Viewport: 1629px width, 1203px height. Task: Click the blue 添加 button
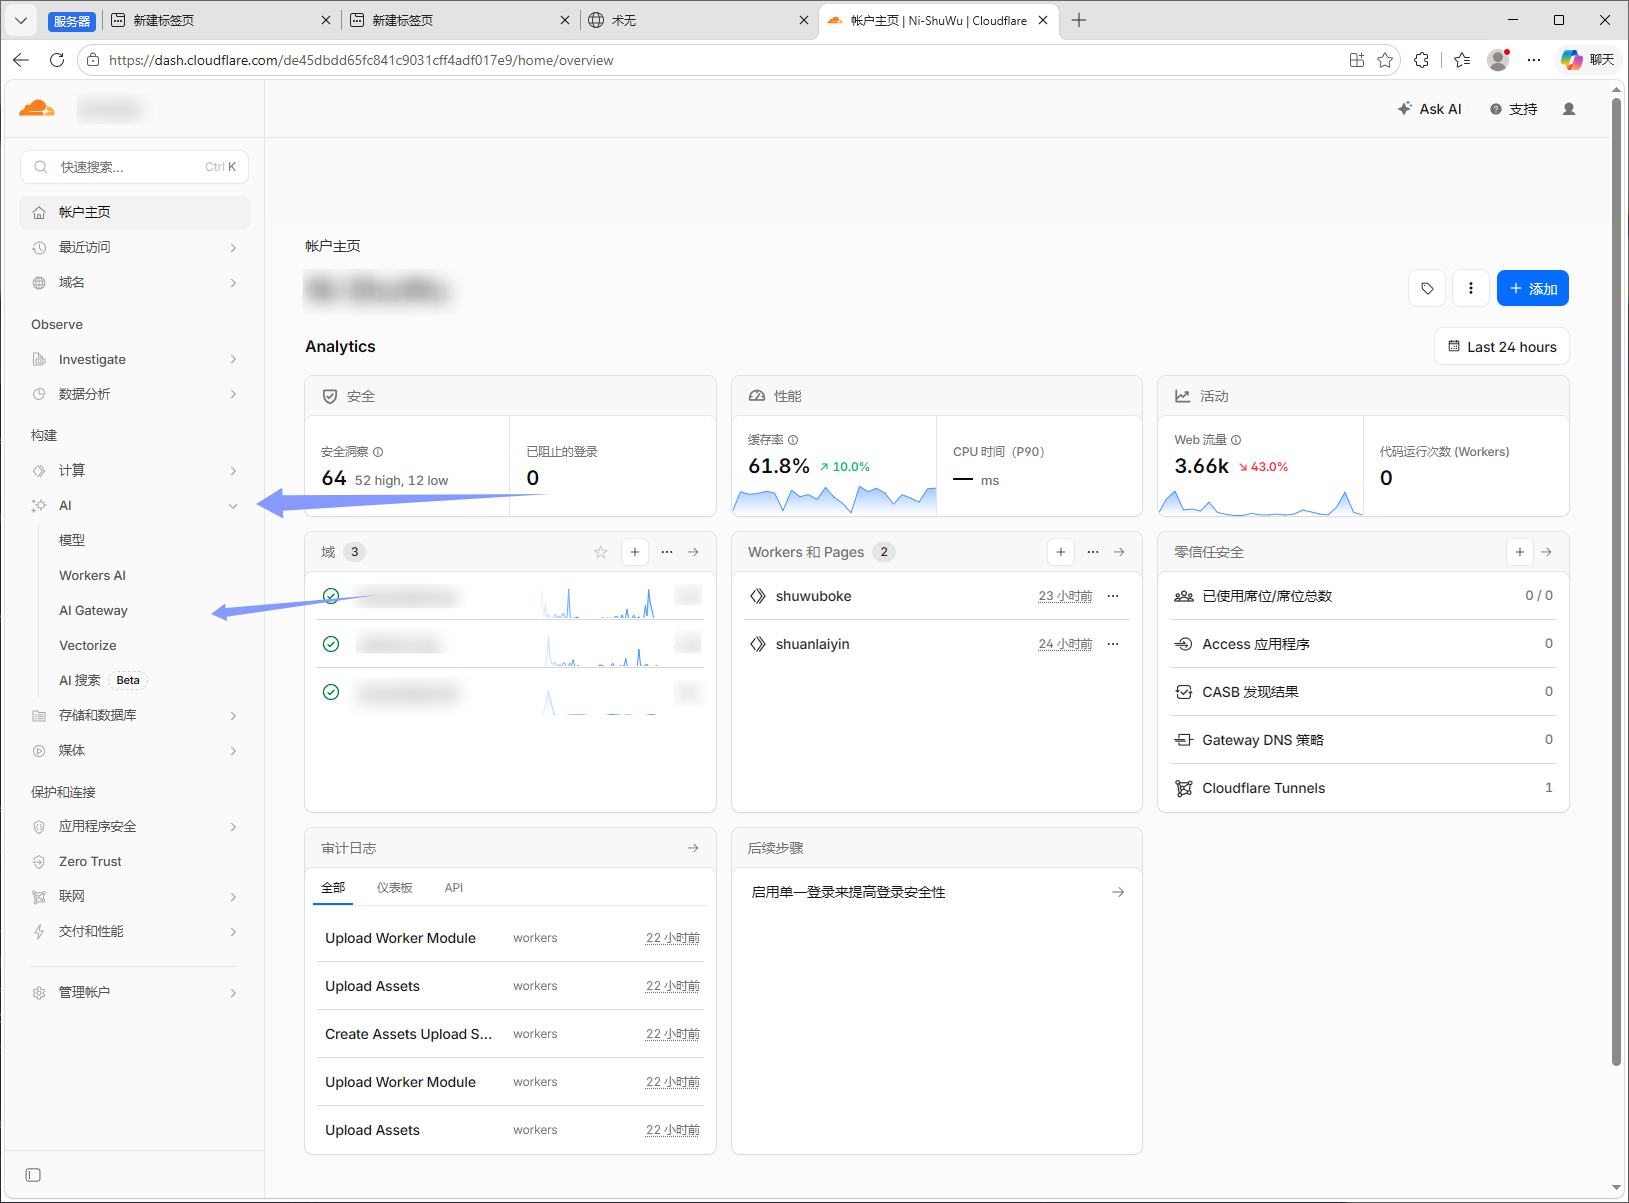click(x=1533, y=288)
